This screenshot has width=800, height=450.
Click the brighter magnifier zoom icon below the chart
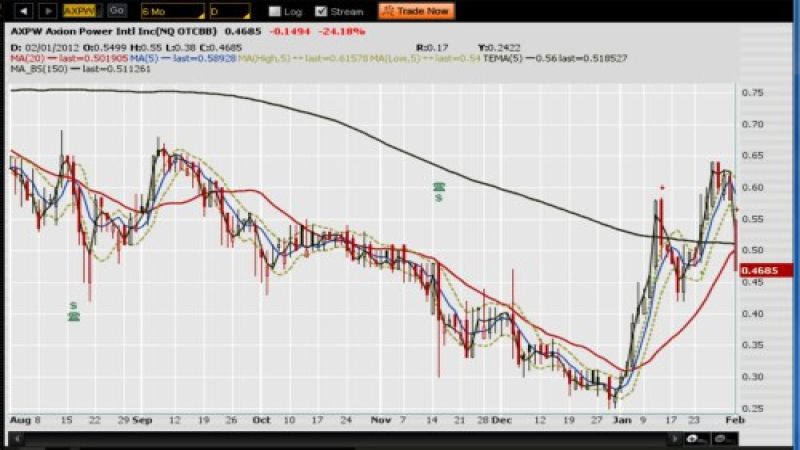tap(694, 438)
